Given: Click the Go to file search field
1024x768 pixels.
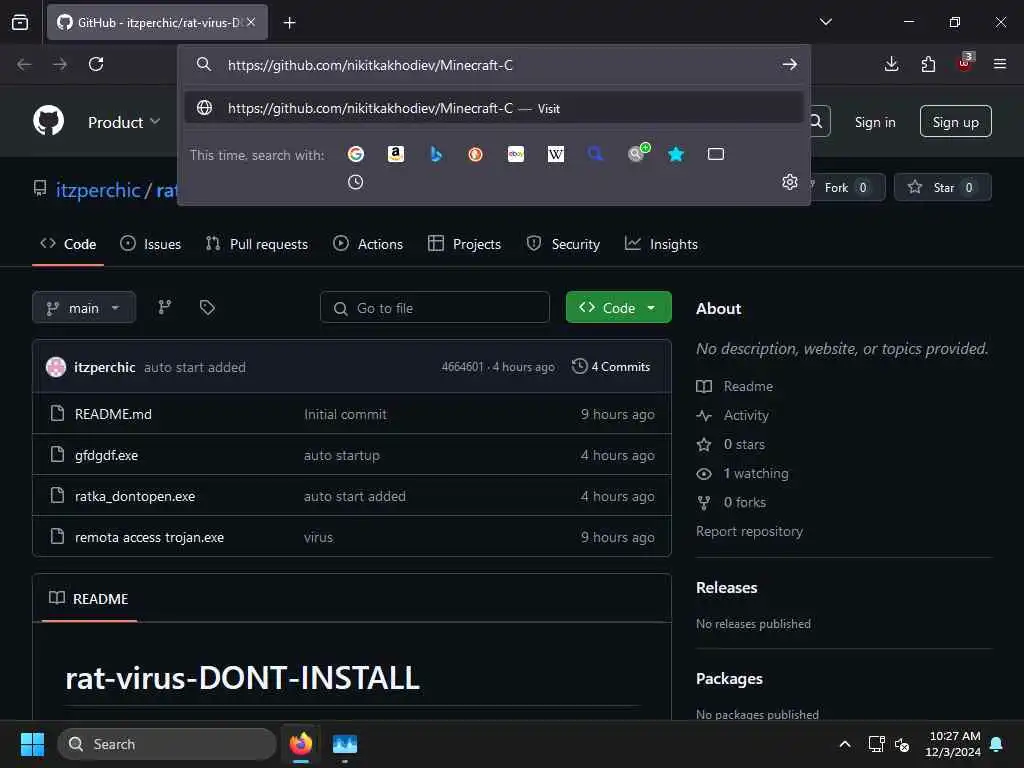Looking at the screenshot, I should click(435, 308).
